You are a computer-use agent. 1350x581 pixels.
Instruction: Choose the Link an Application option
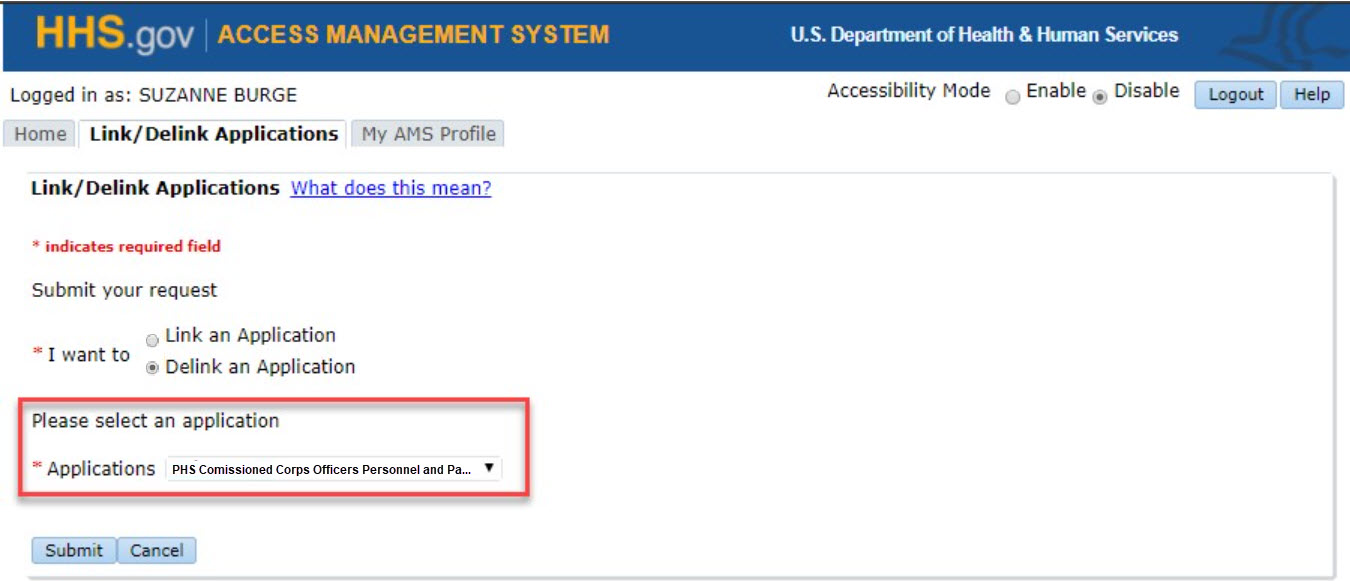[152, 340]
